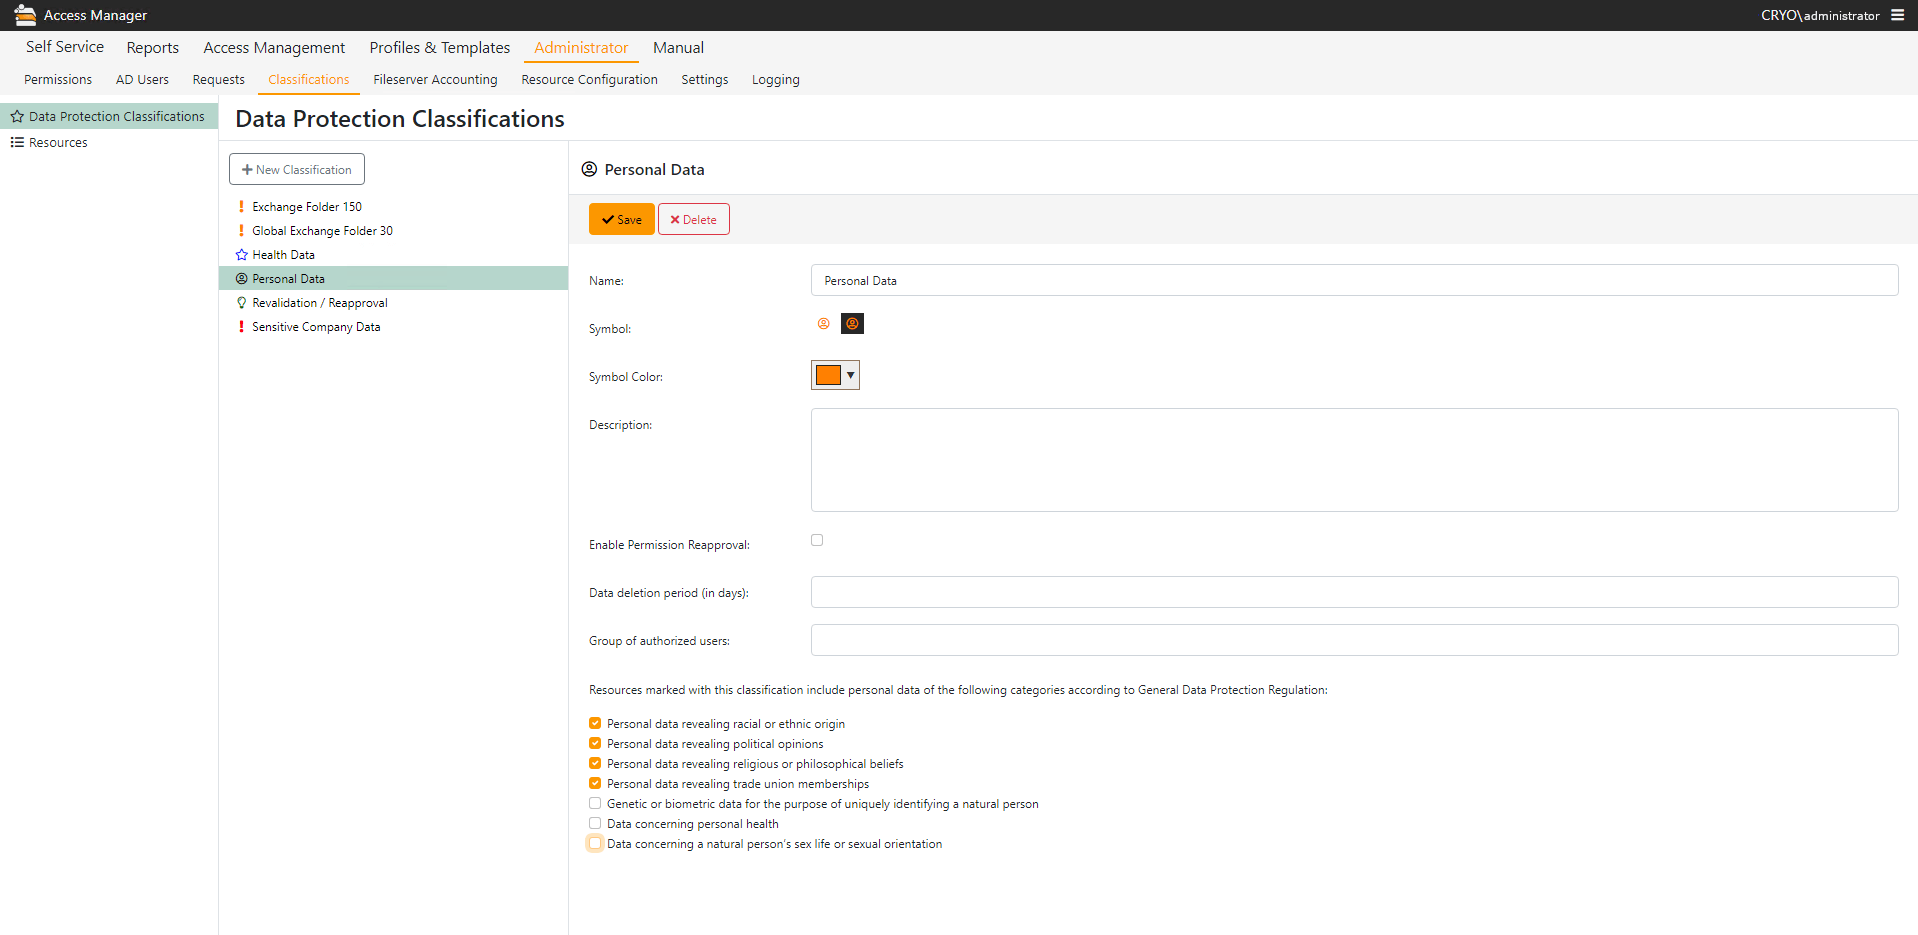Image resolution: width=1918 pixels, height=935 pixels.
Task: Enable the Permission Reapproval checkbox
Action: pyautogui.click(x=817, y=540)
